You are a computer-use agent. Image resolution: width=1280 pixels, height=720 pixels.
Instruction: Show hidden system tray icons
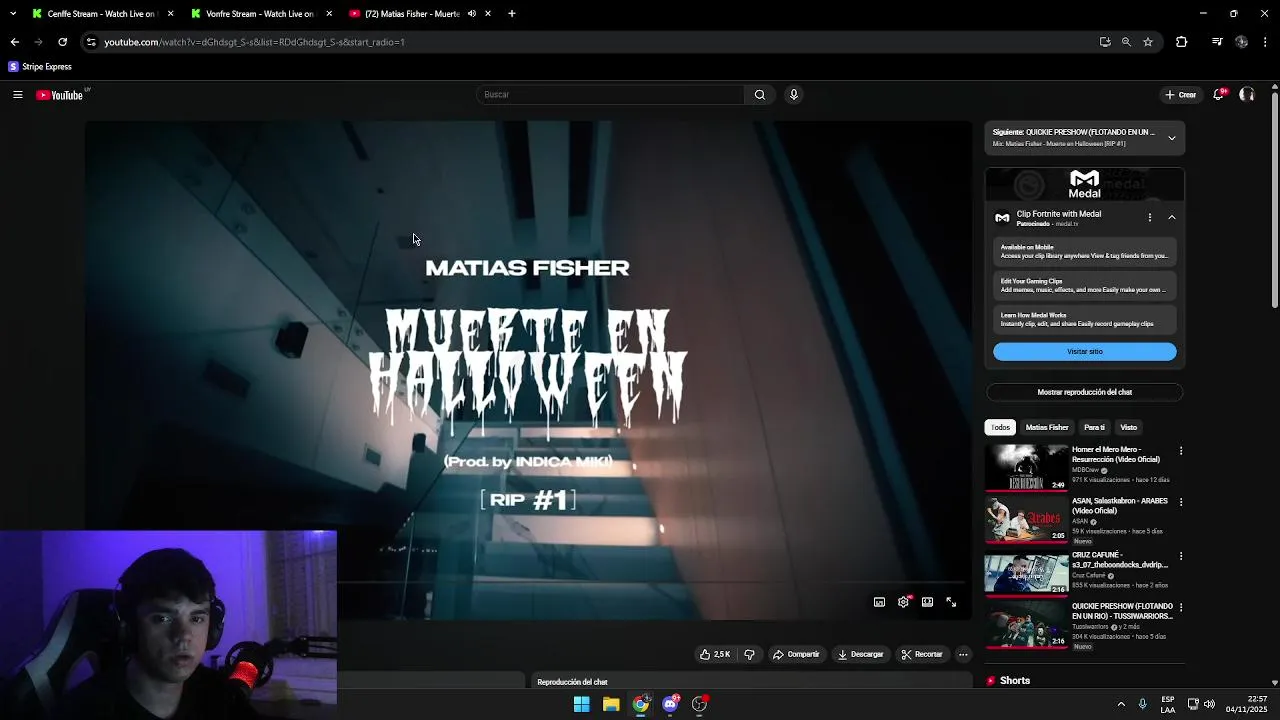pos(1121,704)
